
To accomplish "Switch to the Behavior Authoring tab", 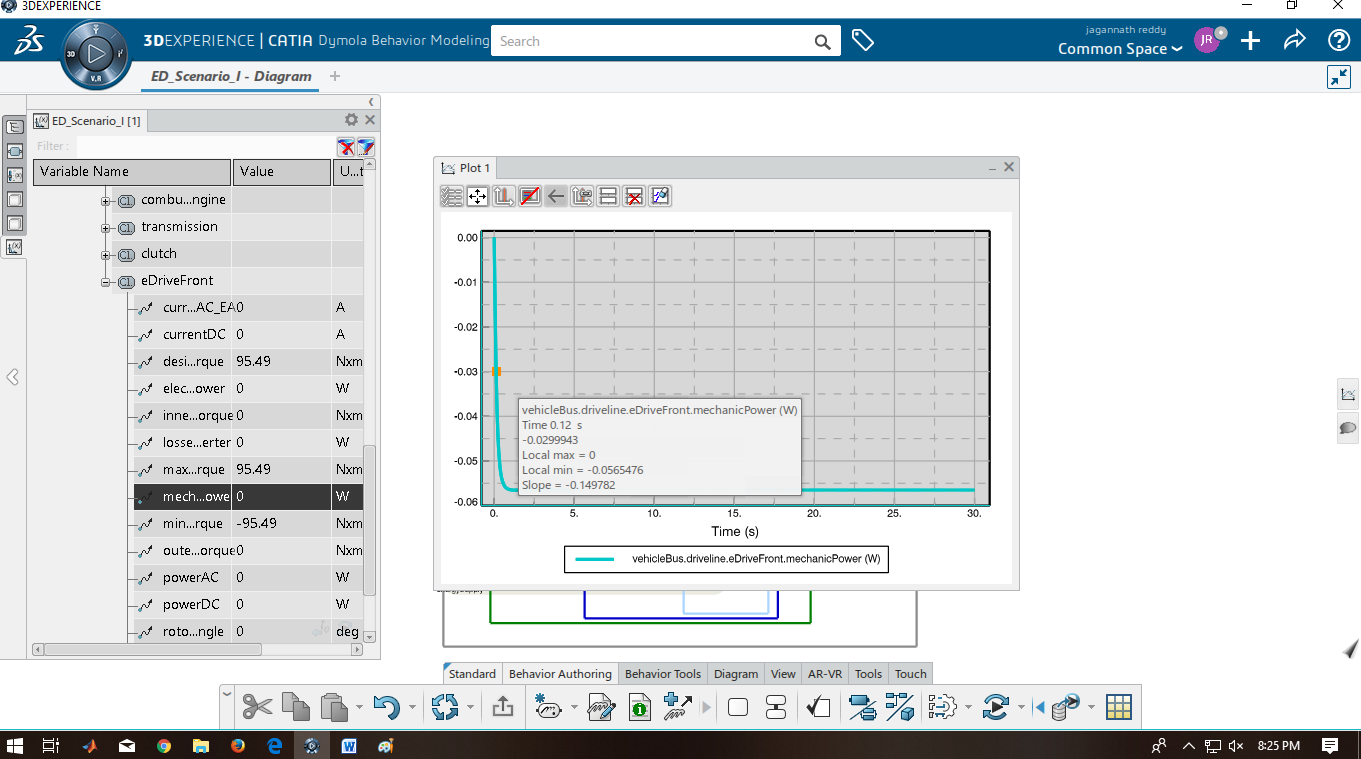I will pos(560,674).
